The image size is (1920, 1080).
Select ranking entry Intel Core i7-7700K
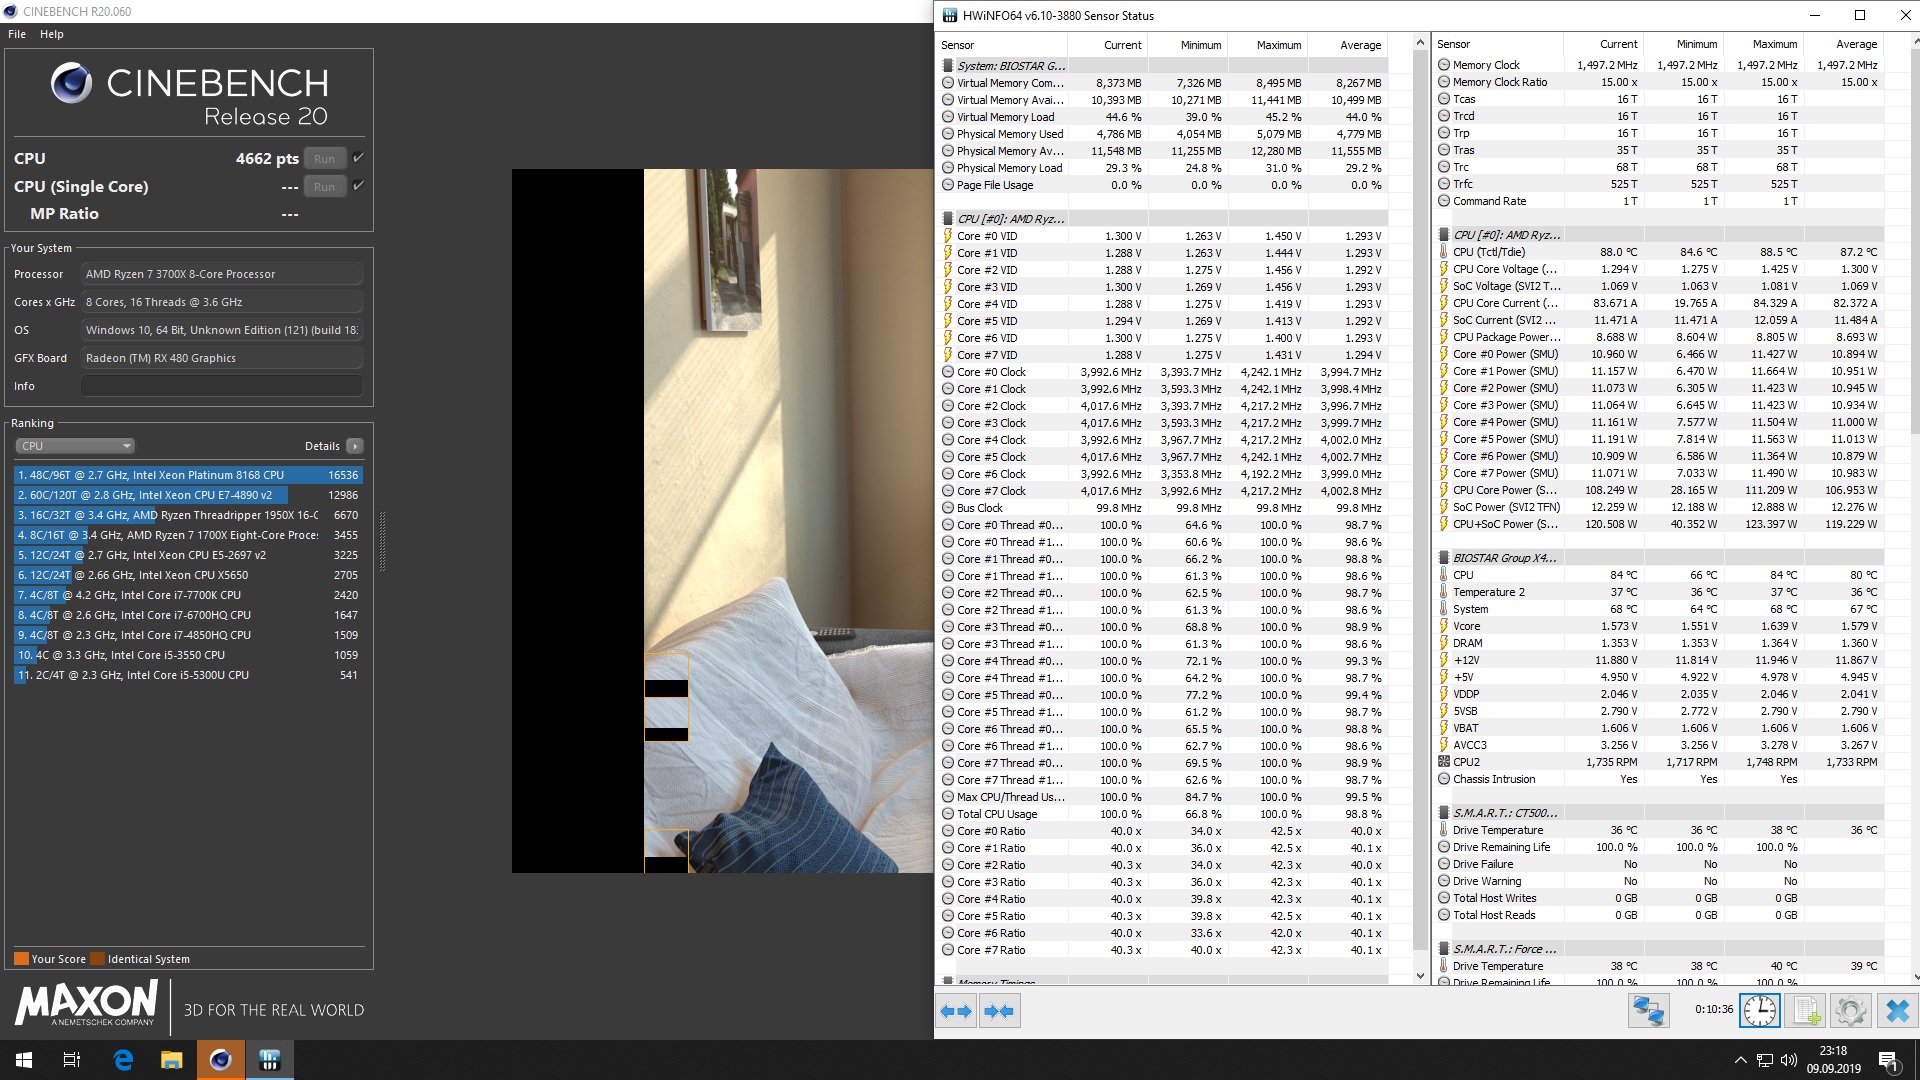pos(188,595)
